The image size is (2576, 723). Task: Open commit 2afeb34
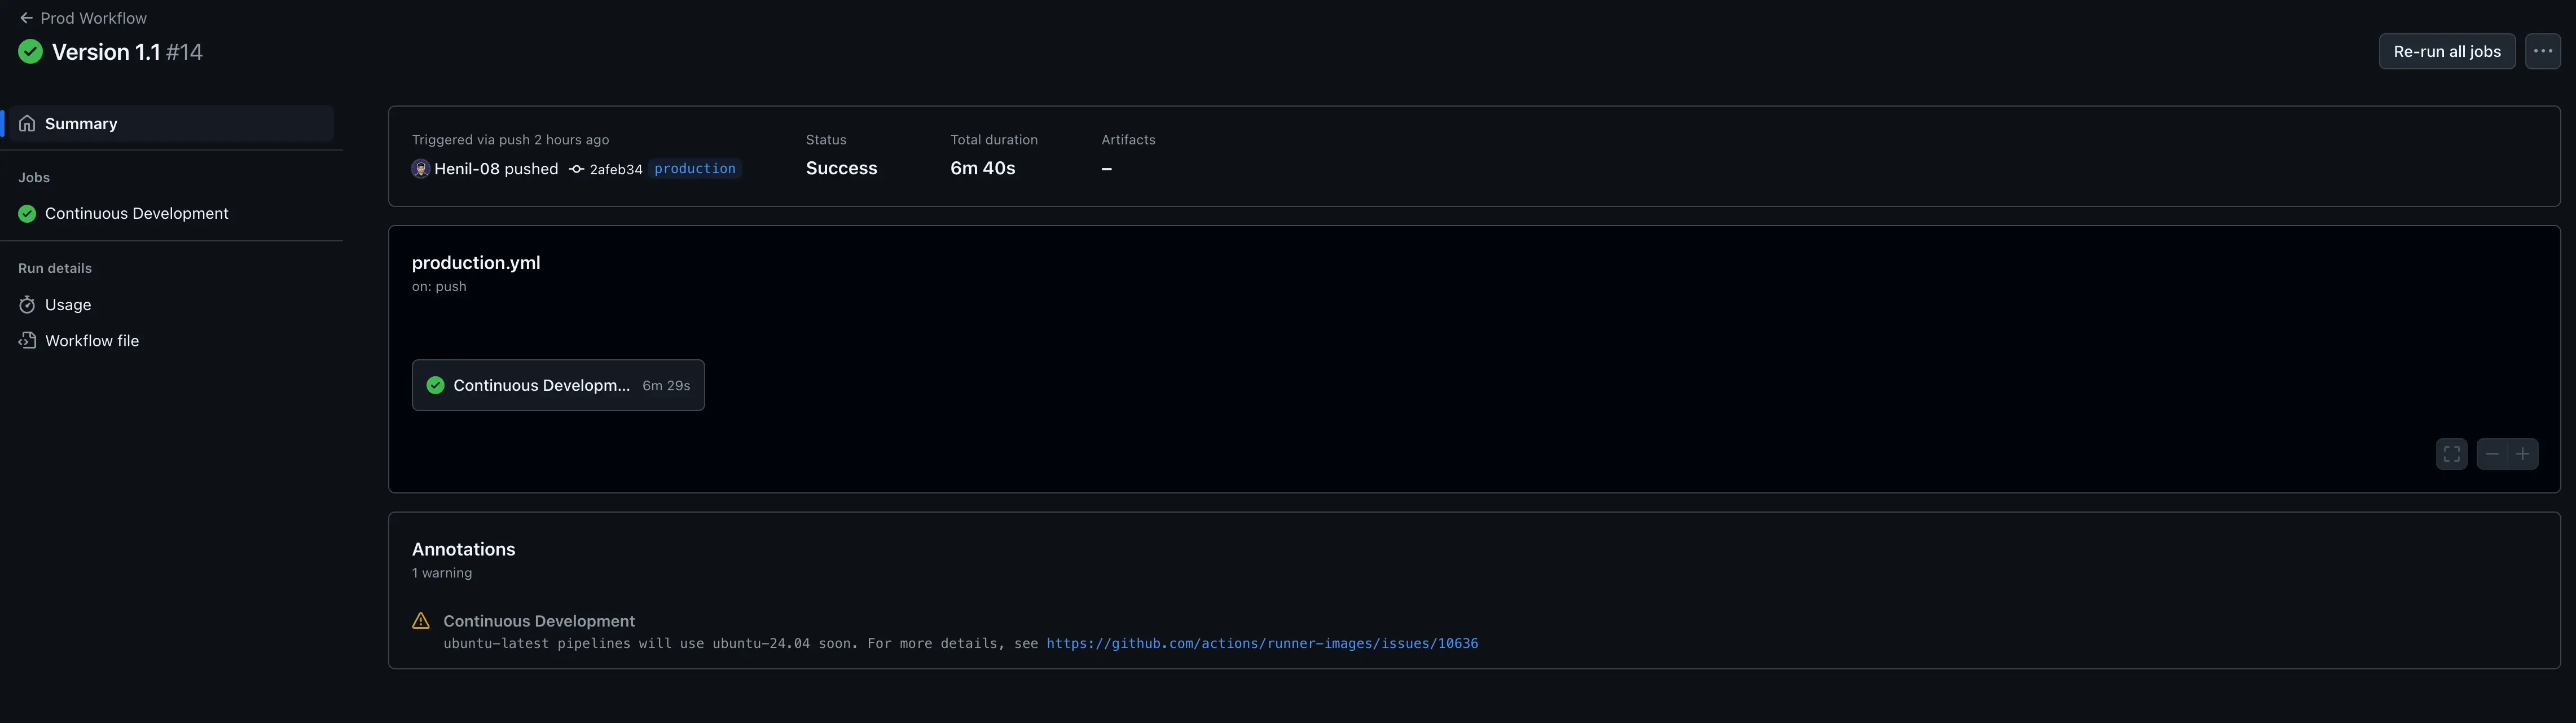point(616,170)
